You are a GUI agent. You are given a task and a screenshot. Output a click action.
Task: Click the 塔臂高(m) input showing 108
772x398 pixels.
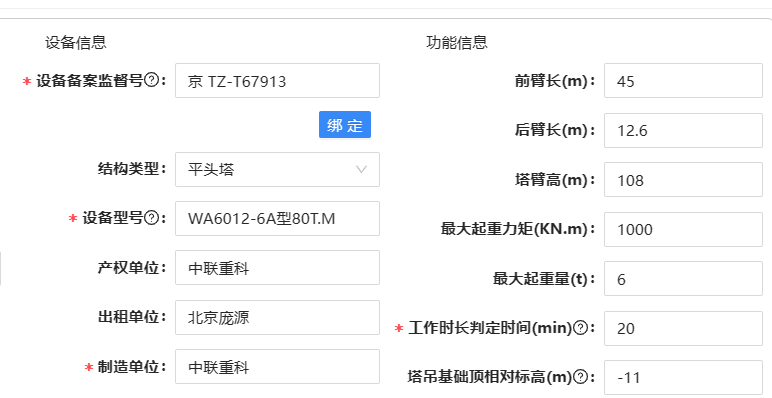(x=683, y=180)
